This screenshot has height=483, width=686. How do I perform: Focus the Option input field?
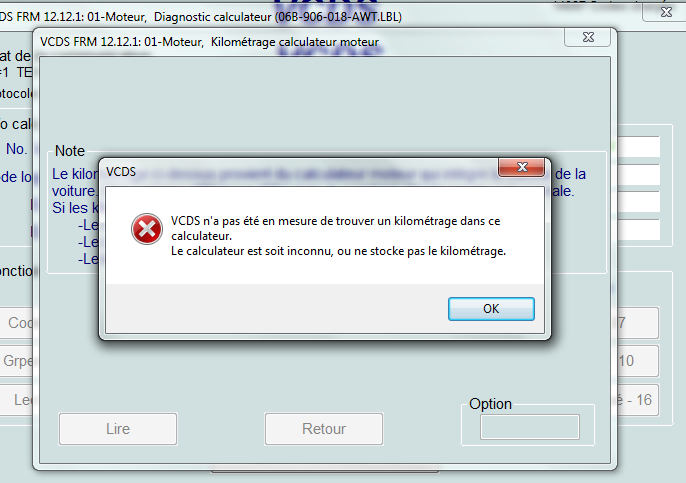point(530,427)
